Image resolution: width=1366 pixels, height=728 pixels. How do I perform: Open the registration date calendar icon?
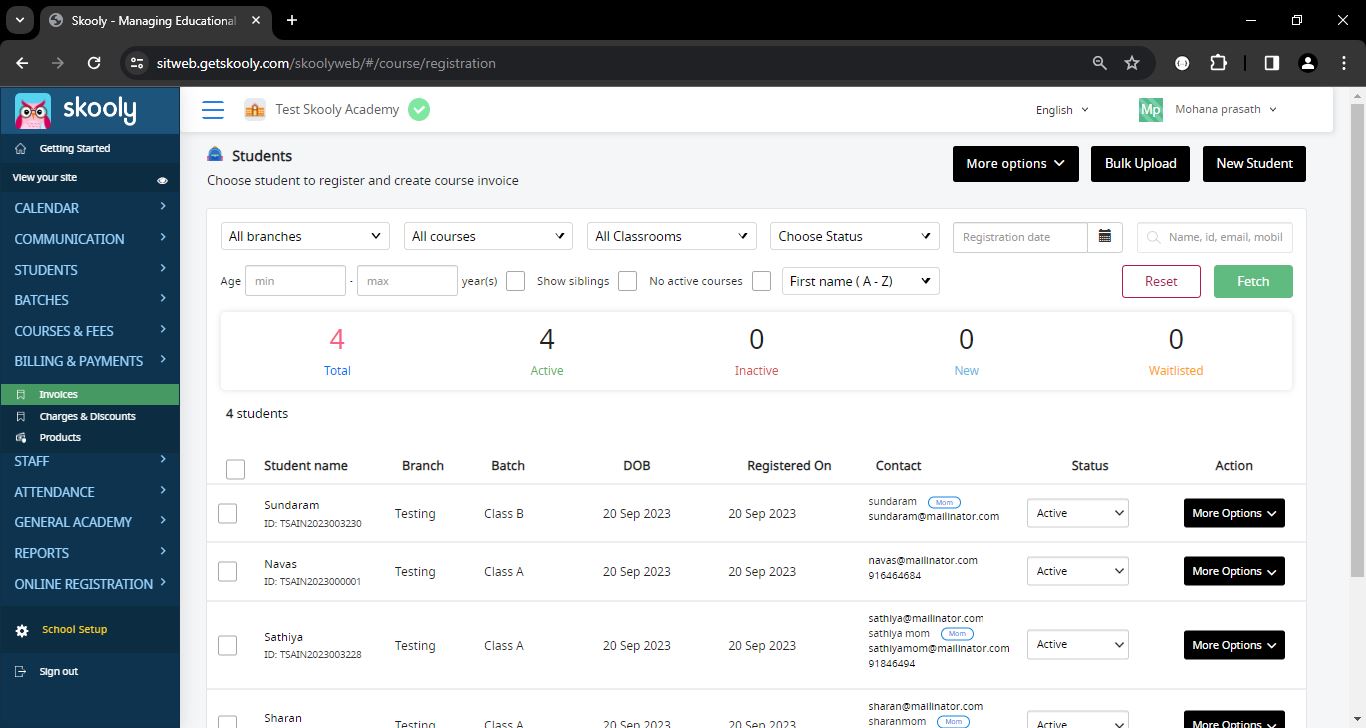pos(1105,237)
